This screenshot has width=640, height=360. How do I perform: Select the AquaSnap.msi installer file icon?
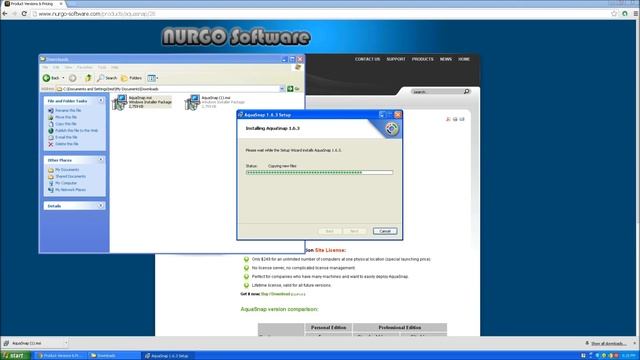pyautogui.click(x=119, y=102)
